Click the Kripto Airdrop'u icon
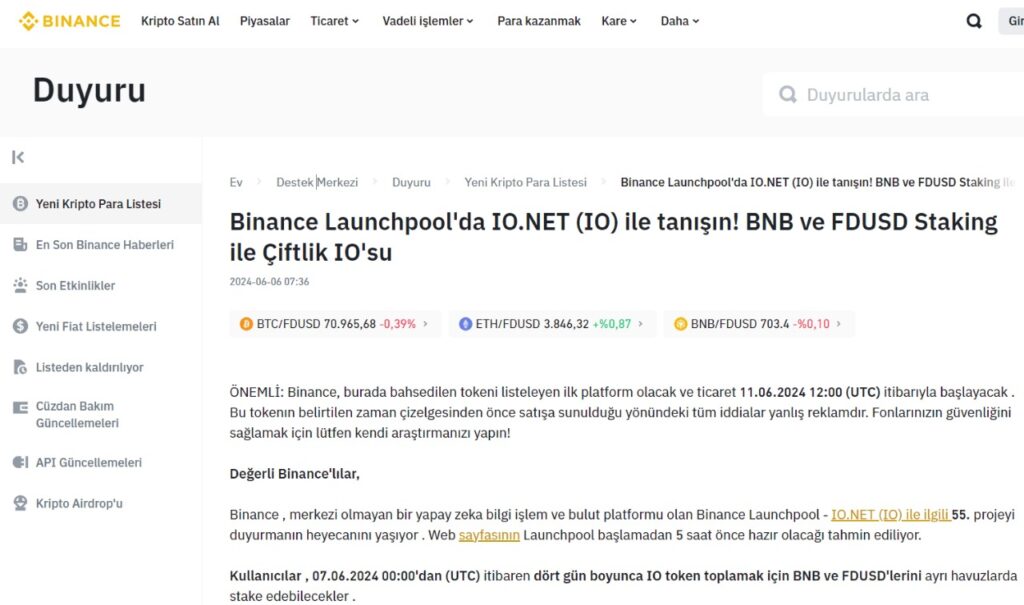This screenshot has height=605, width=1024. (20, 503)
